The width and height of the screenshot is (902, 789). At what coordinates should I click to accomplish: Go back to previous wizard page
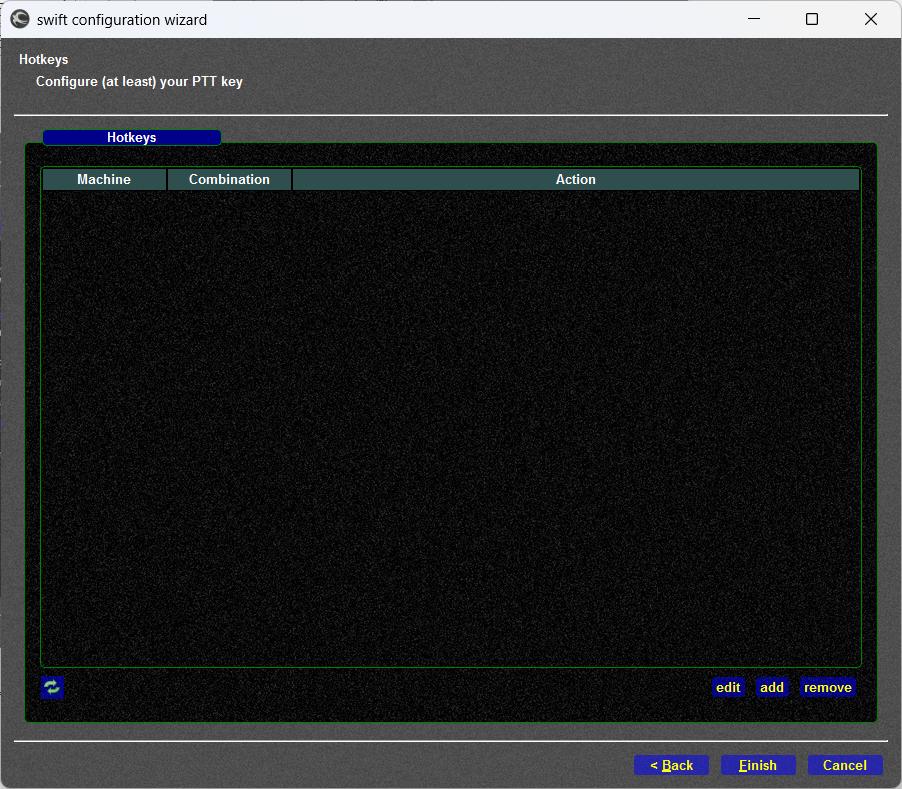tap(671, 765)
